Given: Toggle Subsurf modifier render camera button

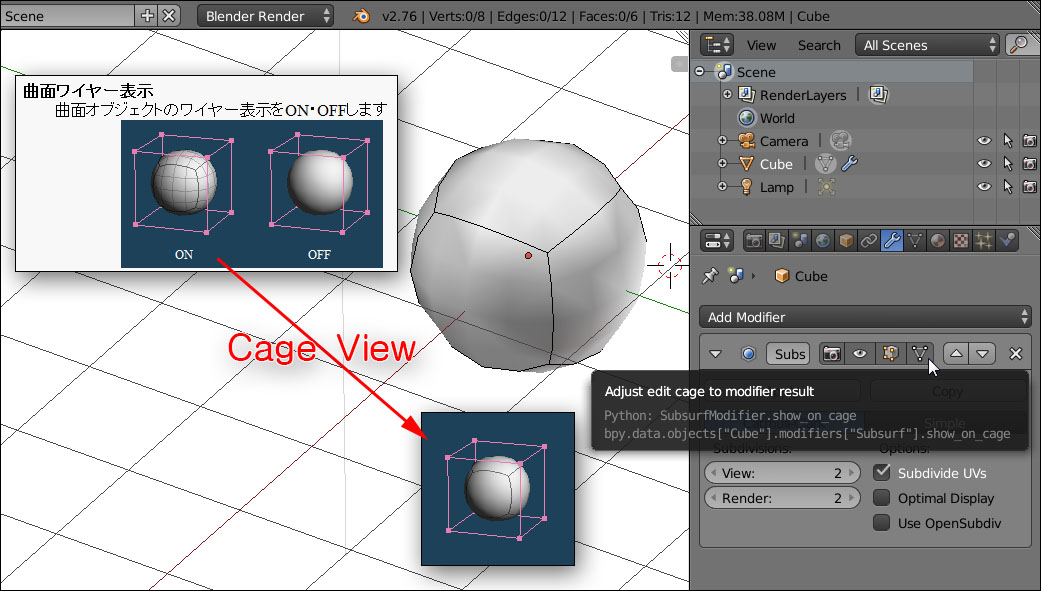Looking at the screenshot, I should pyautogui.click(x=831, y=354).
